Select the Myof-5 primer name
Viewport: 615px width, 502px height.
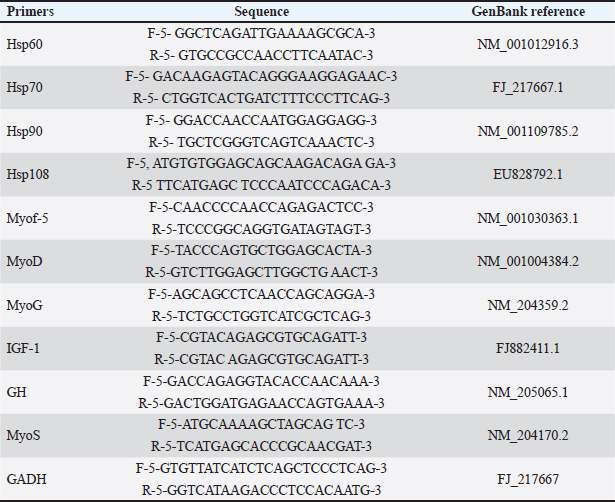[28, 217]
